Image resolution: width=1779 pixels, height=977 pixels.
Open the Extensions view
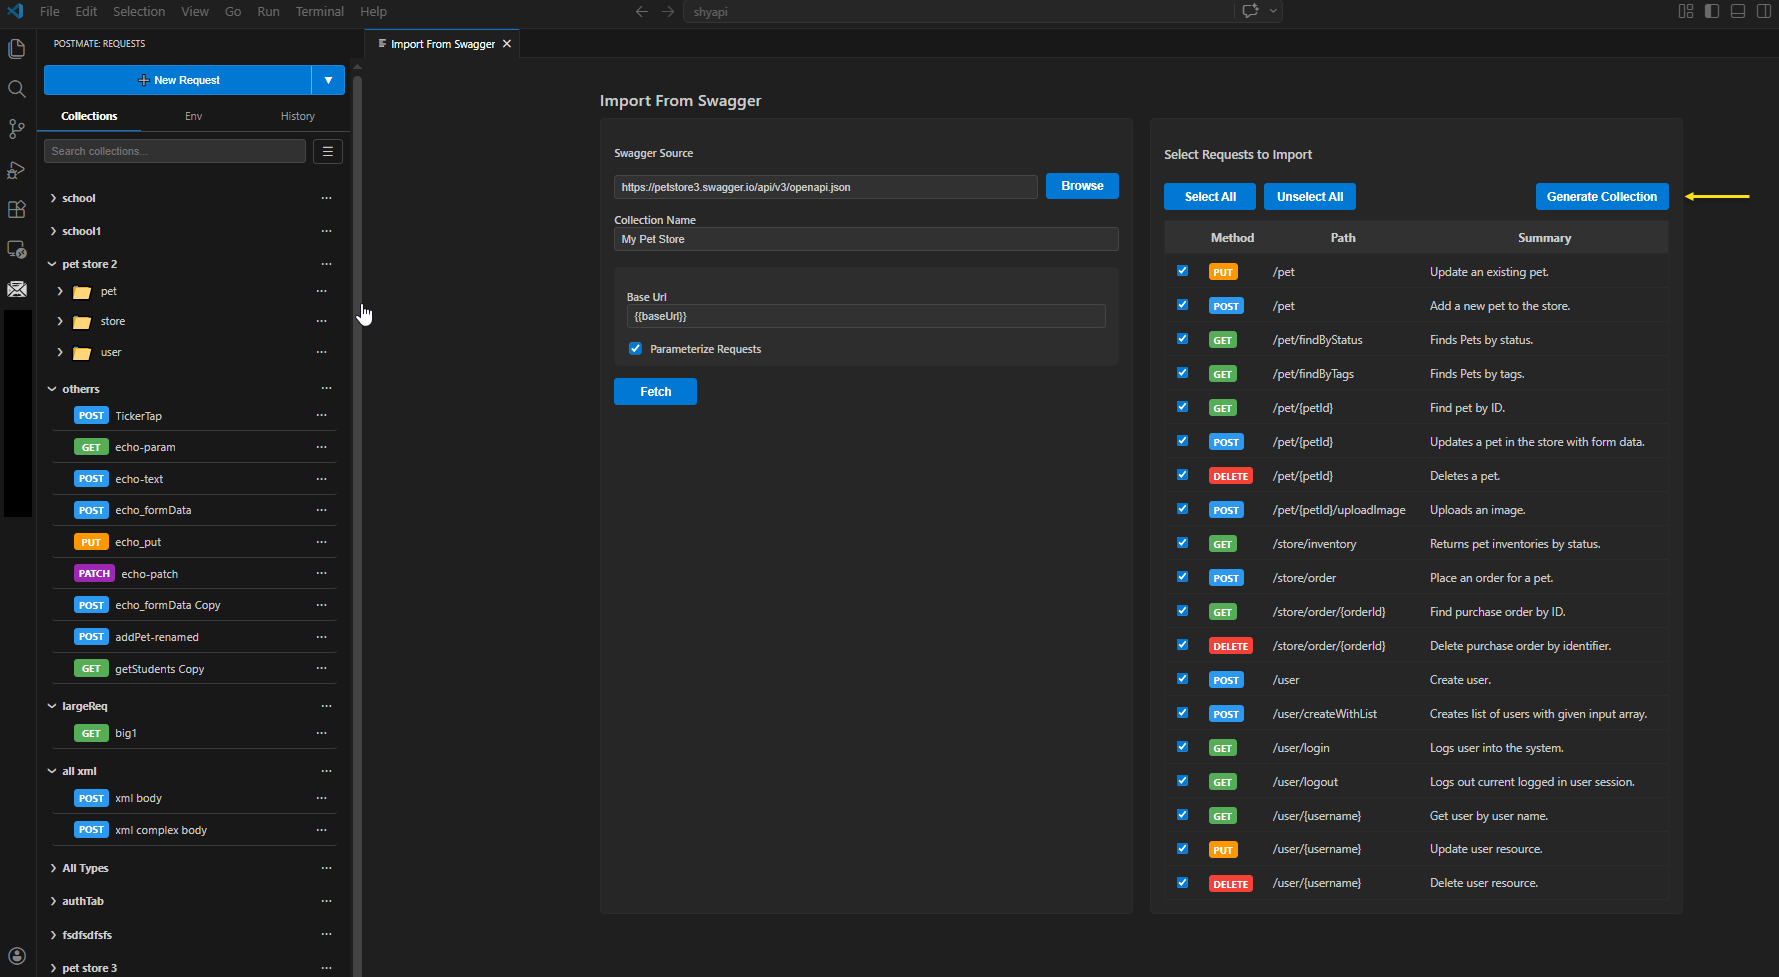(16, 210)
